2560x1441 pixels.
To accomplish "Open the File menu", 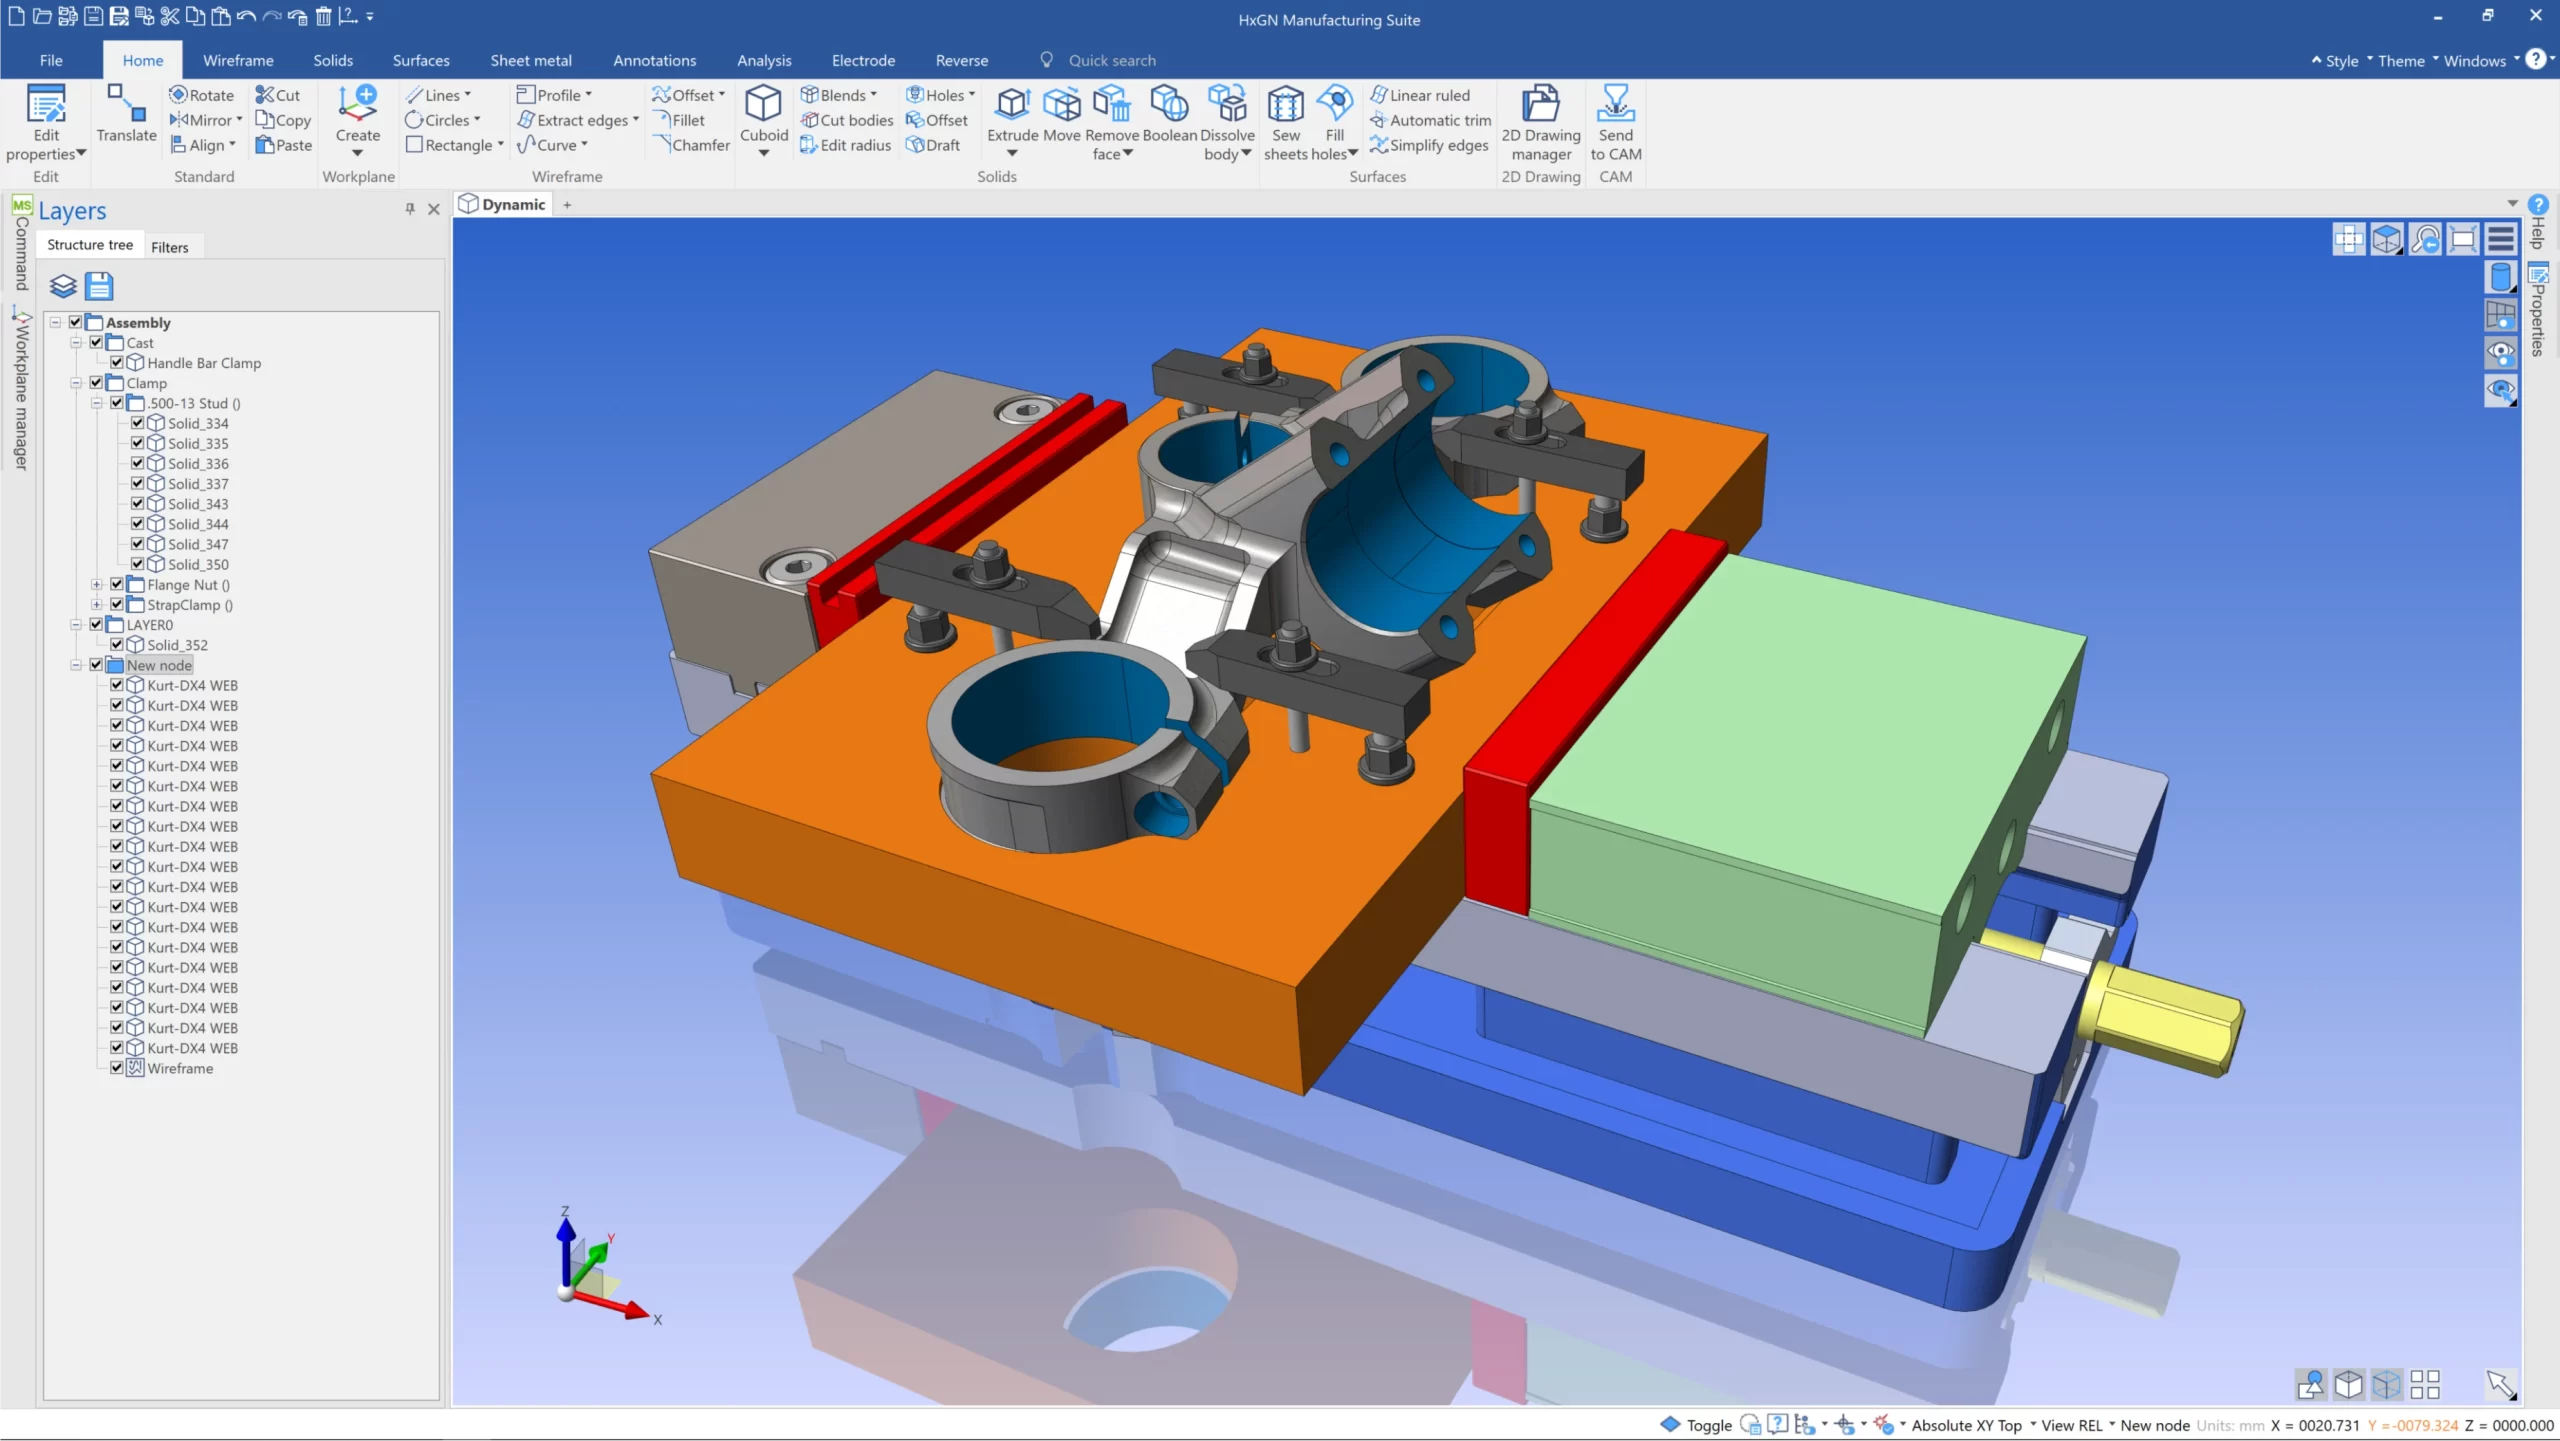I will (x=51, y=60).
